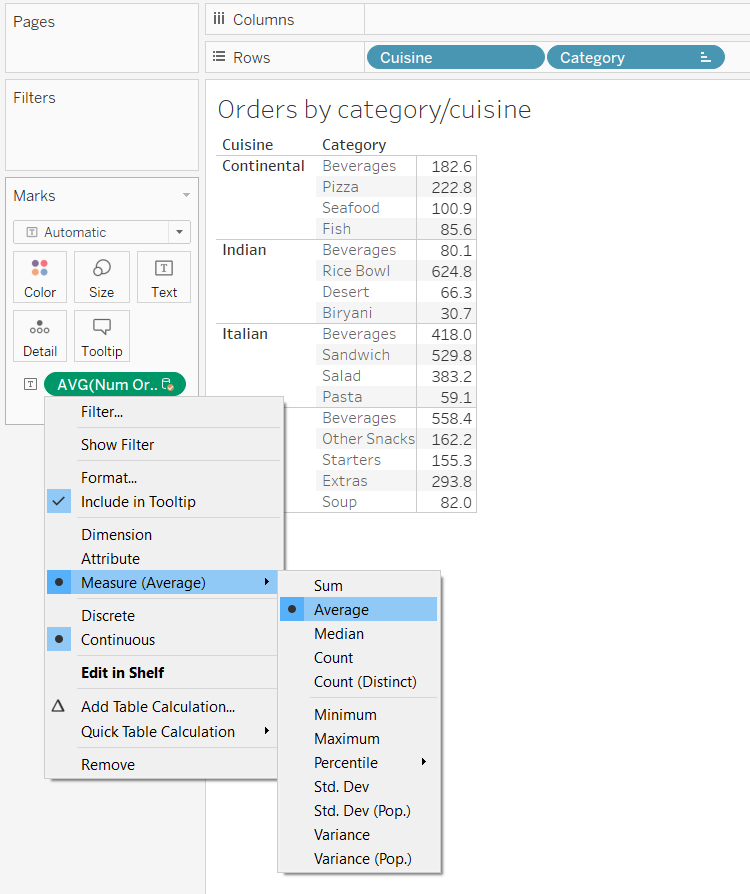Choose Edit in Shelf
Viewport: 750px width, 894px height.
pos(162,673)
